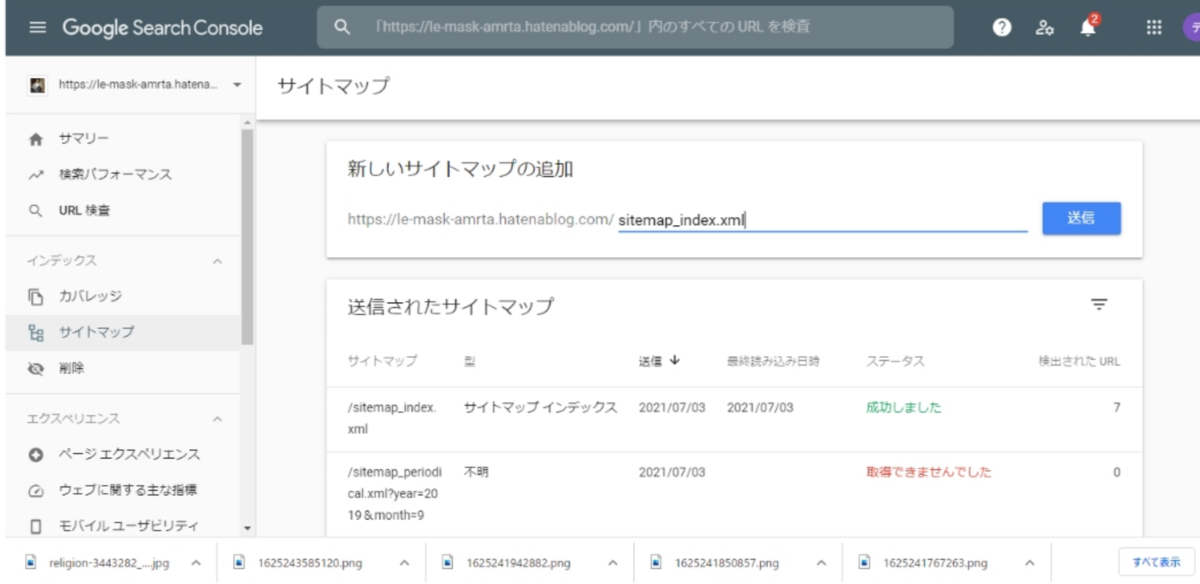Open user and permissions icon
1200x584 pixels.
pyautogui.click(x=1044, y=28)
